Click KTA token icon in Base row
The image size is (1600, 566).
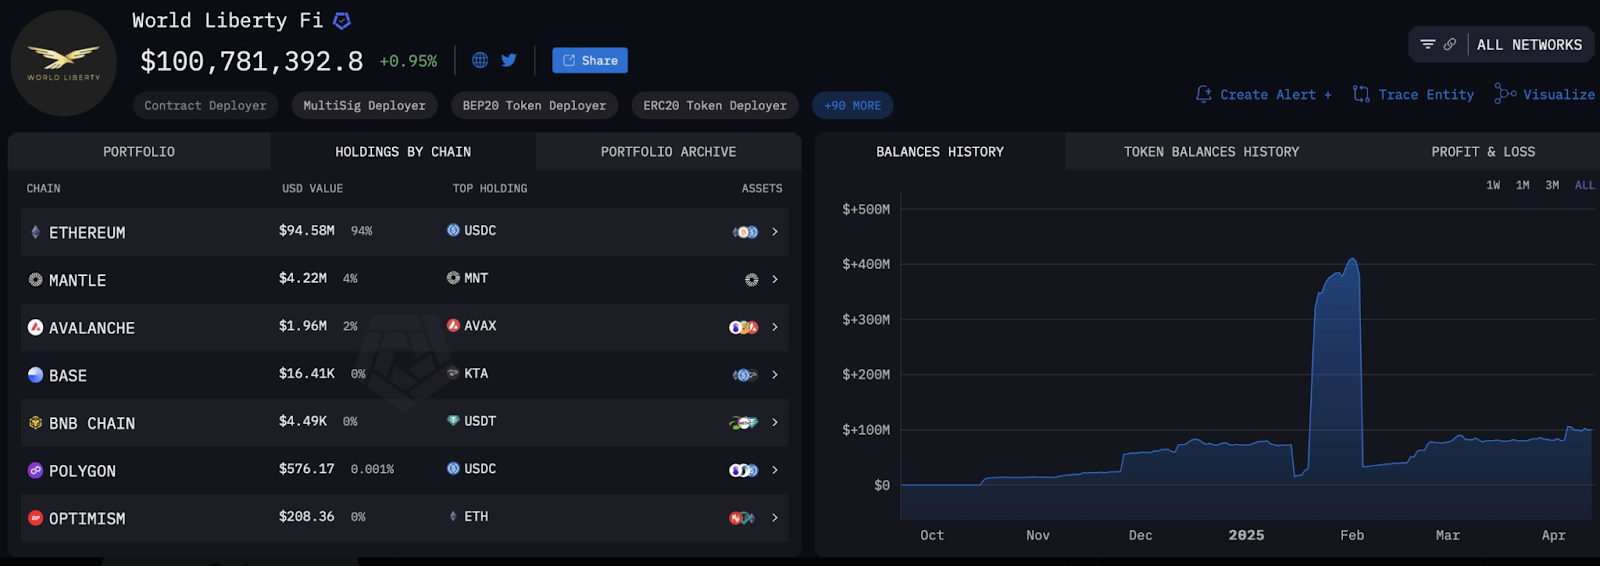tap(453, 373)
